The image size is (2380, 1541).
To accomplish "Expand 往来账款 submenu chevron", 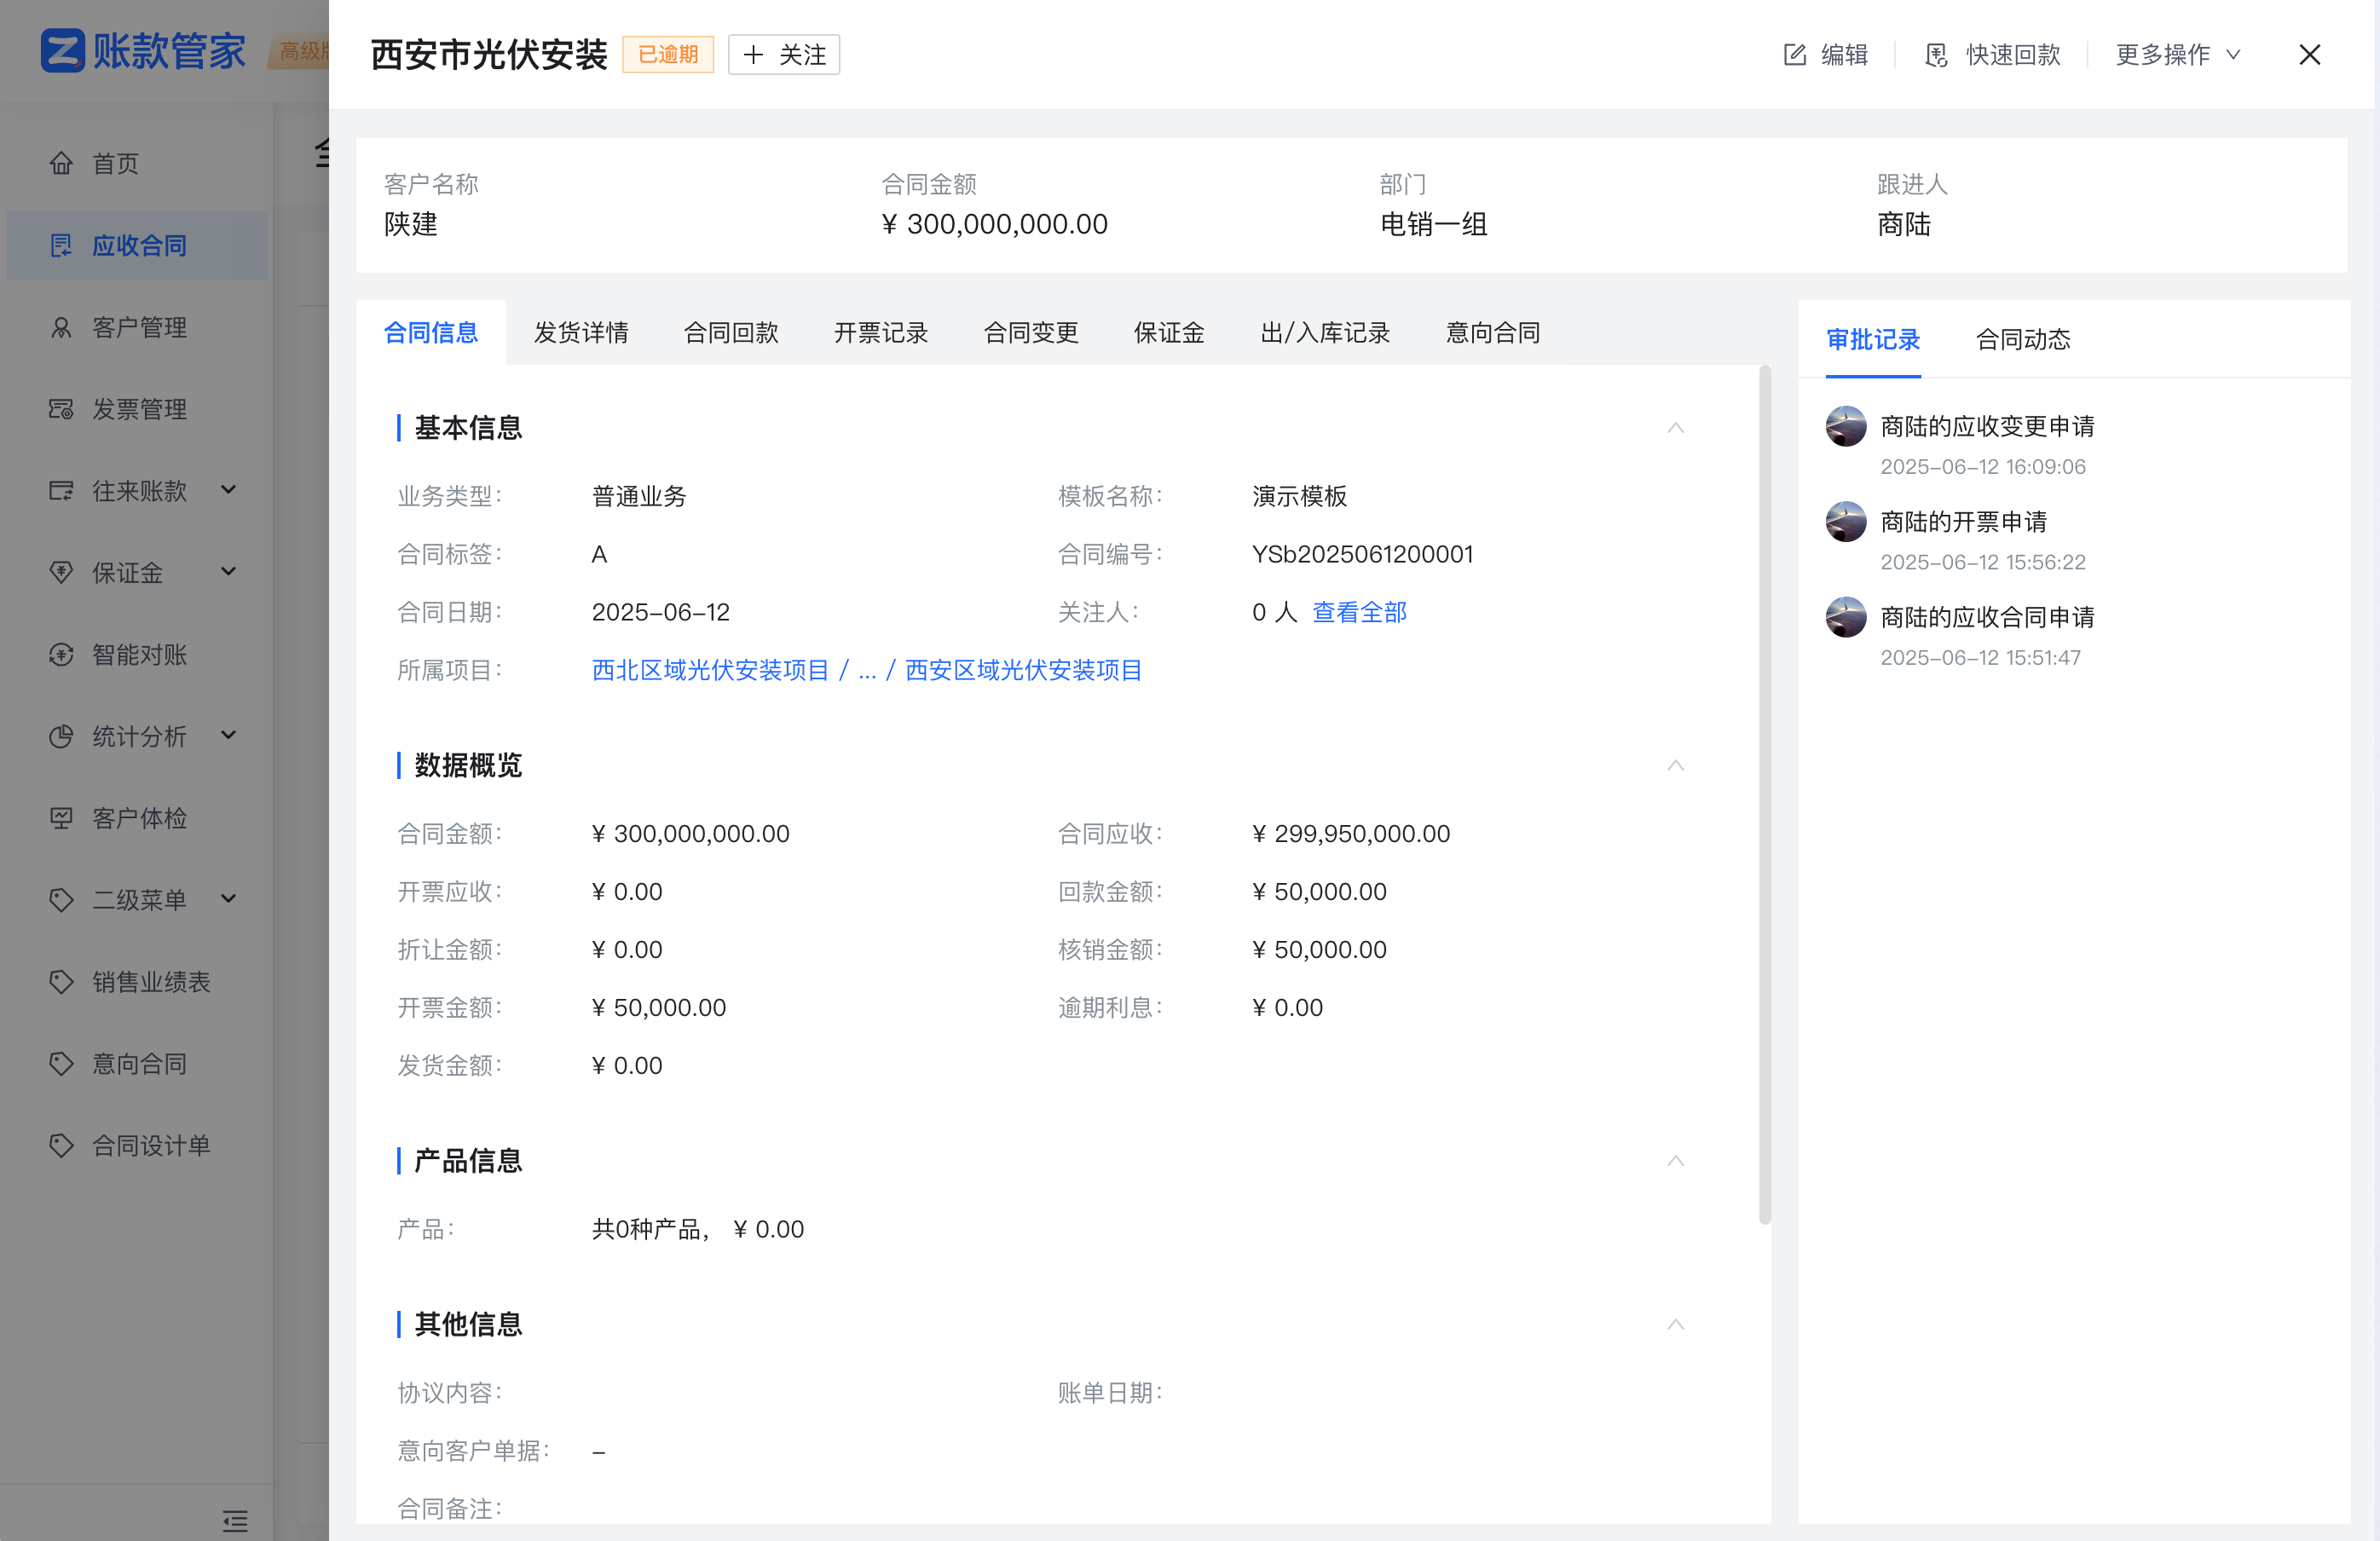I will (229, 489).
